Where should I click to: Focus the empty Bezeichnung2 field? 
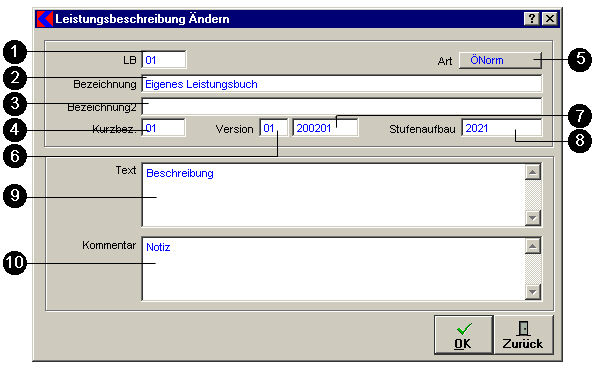[x=342, y=107]
